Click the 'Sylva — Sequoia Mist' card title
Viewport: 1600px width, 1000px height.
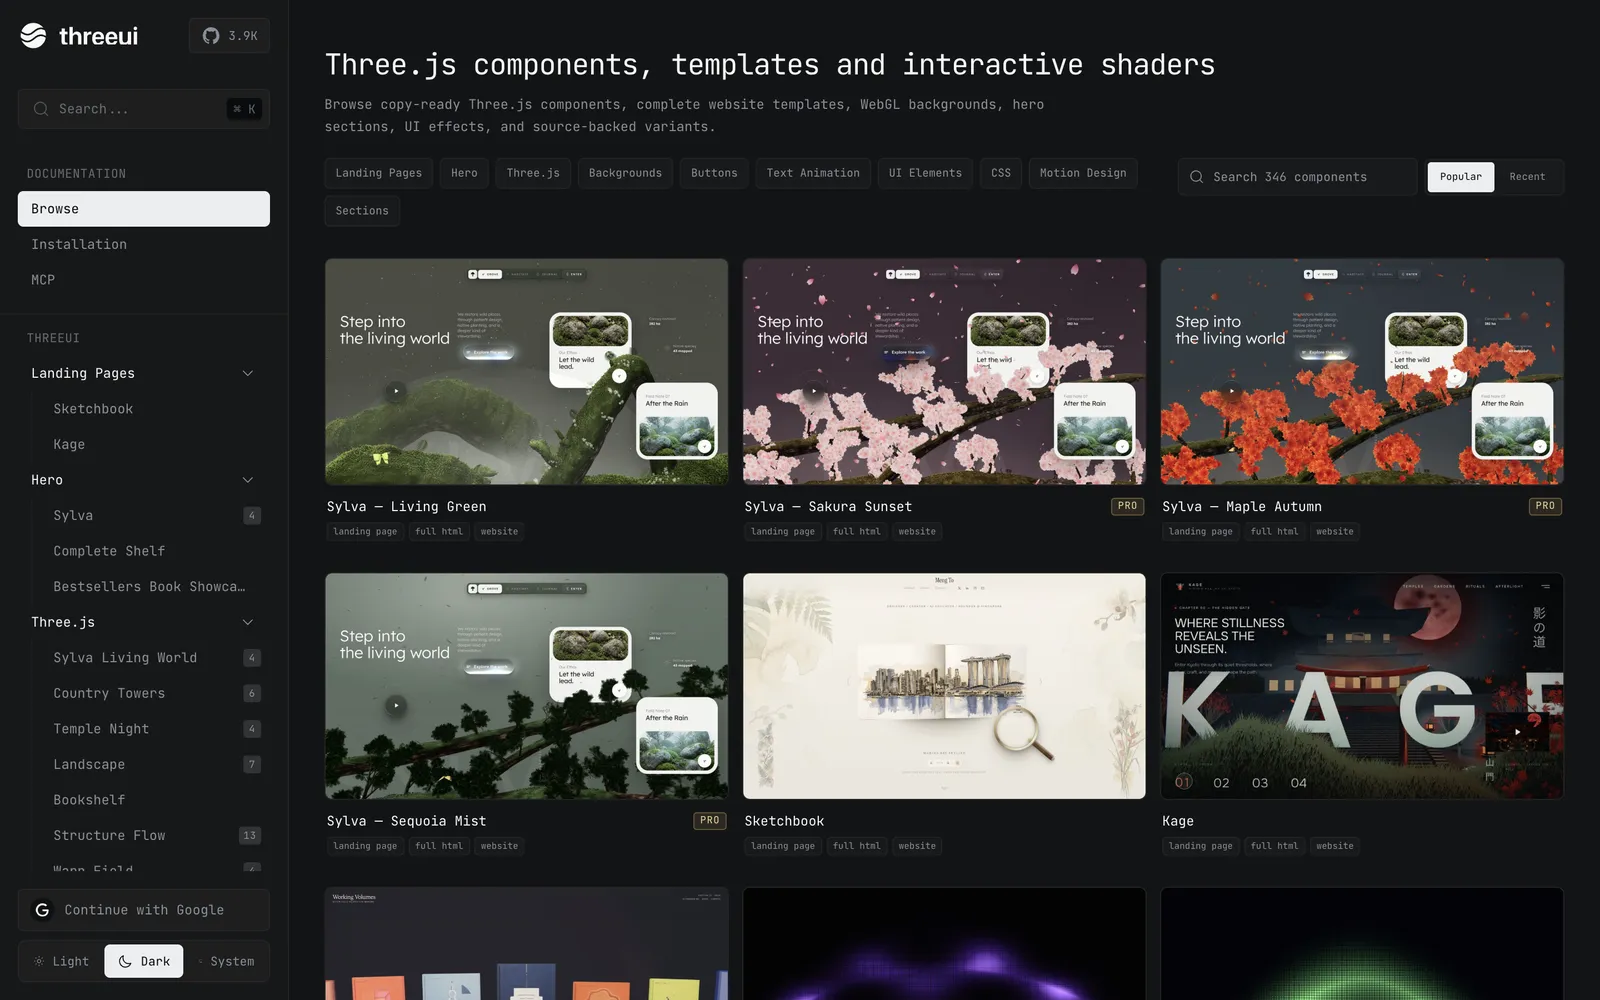coord(406,821)
